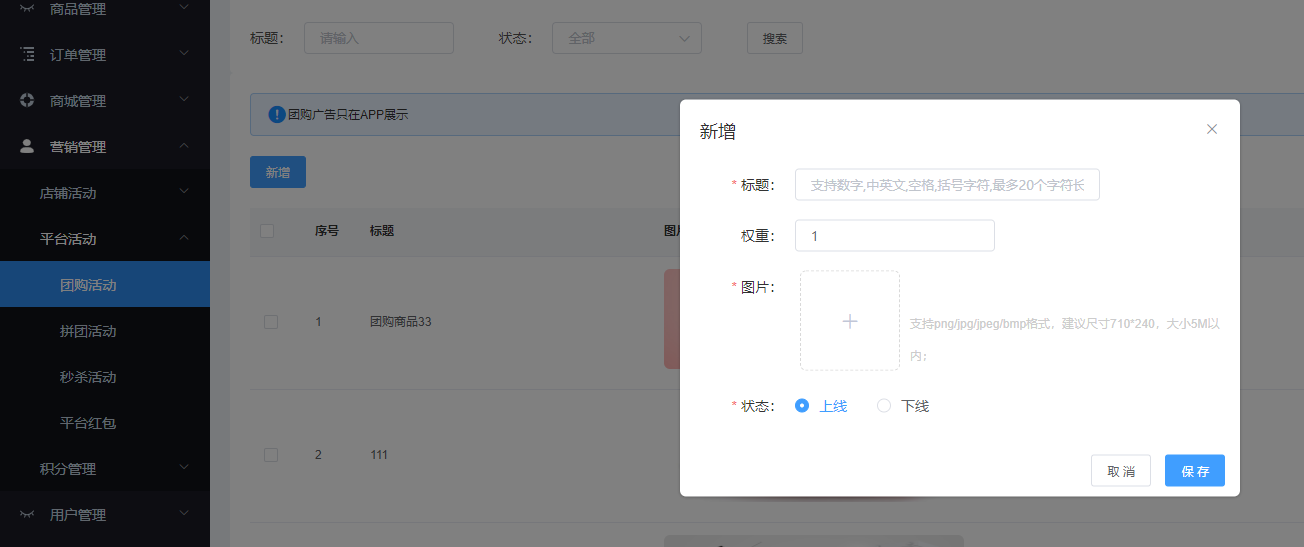Viewport: 1304px width, 547px height.
Task: Click the 订单管理 list icon in sidebar
Action: coord(27,55)
